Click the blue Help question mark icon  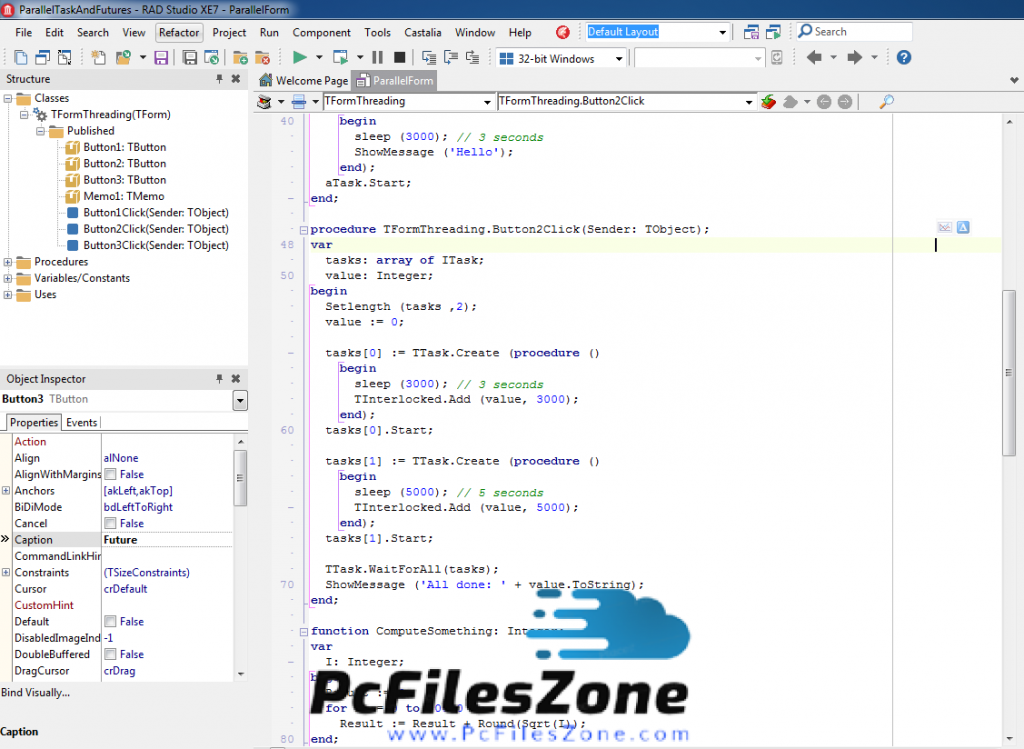click(904, 58)
